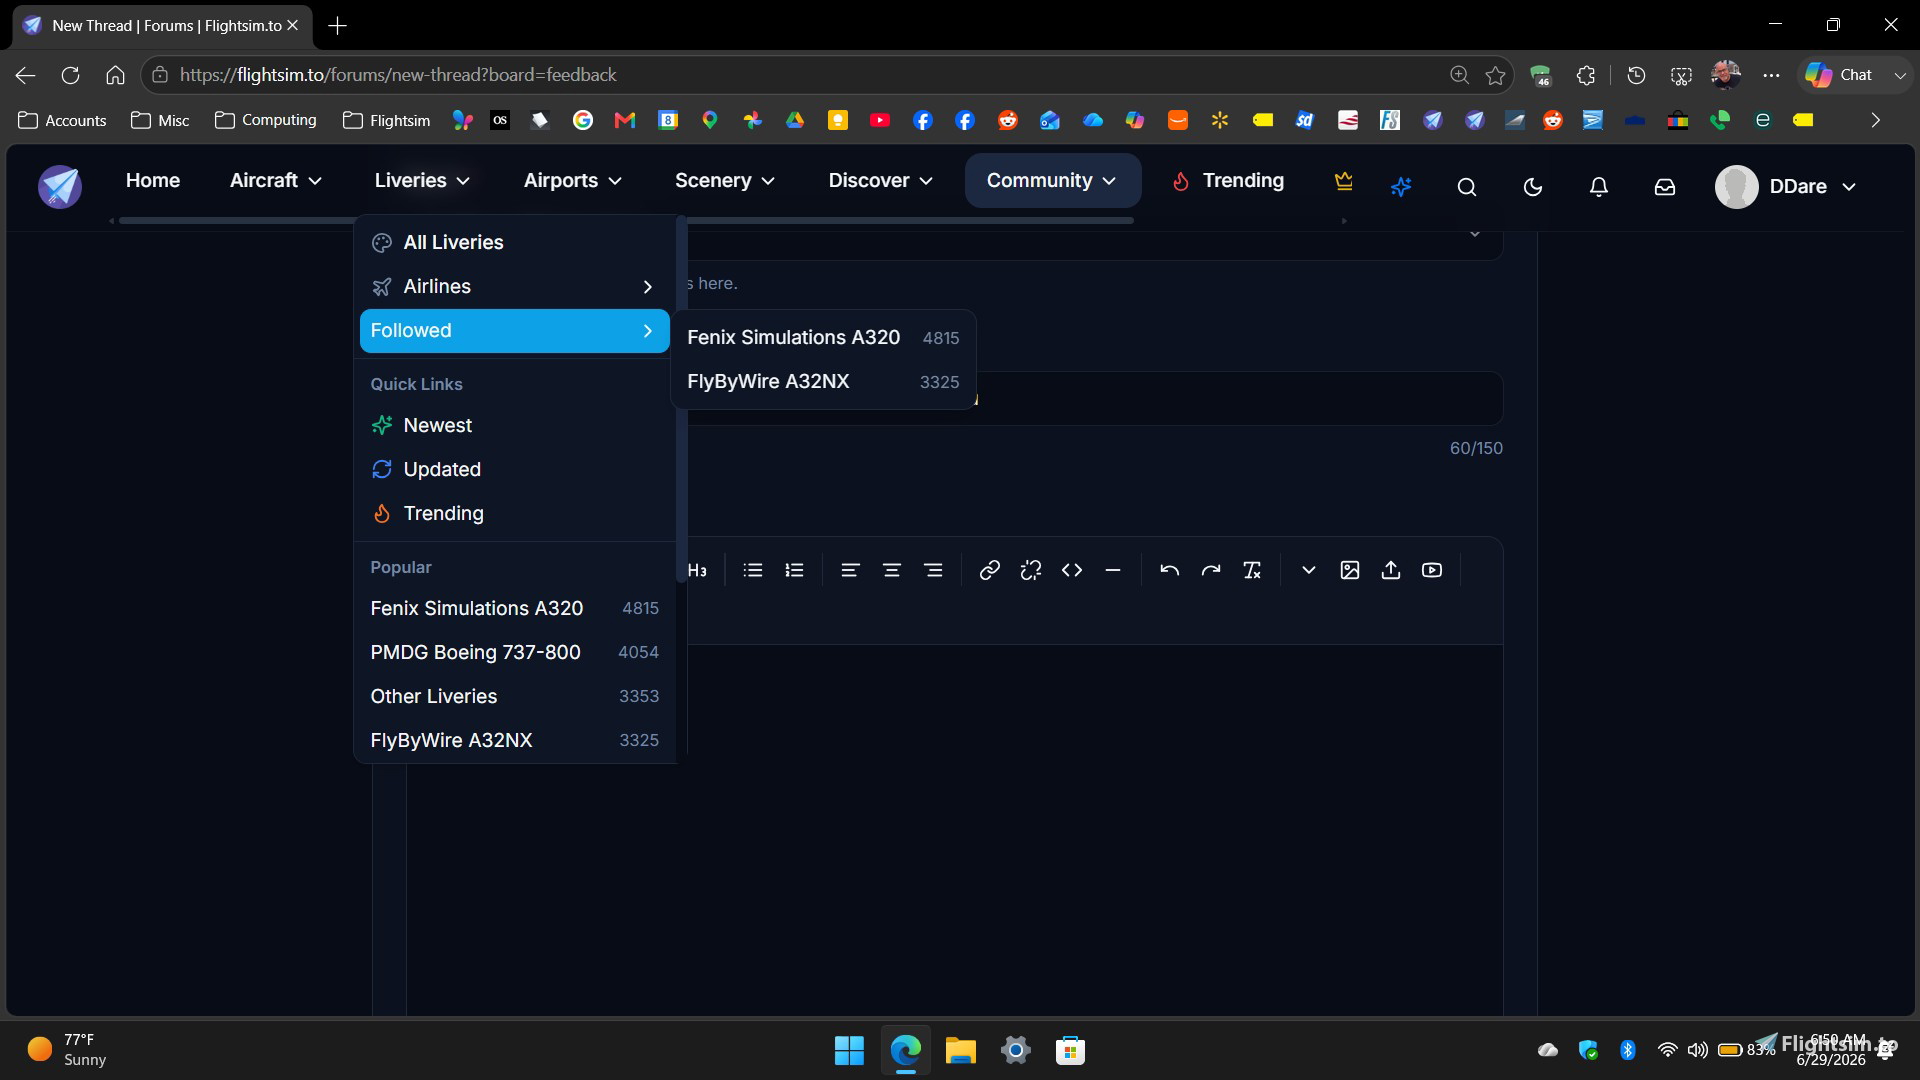Open a new browser tab

[x=338, y=26]
